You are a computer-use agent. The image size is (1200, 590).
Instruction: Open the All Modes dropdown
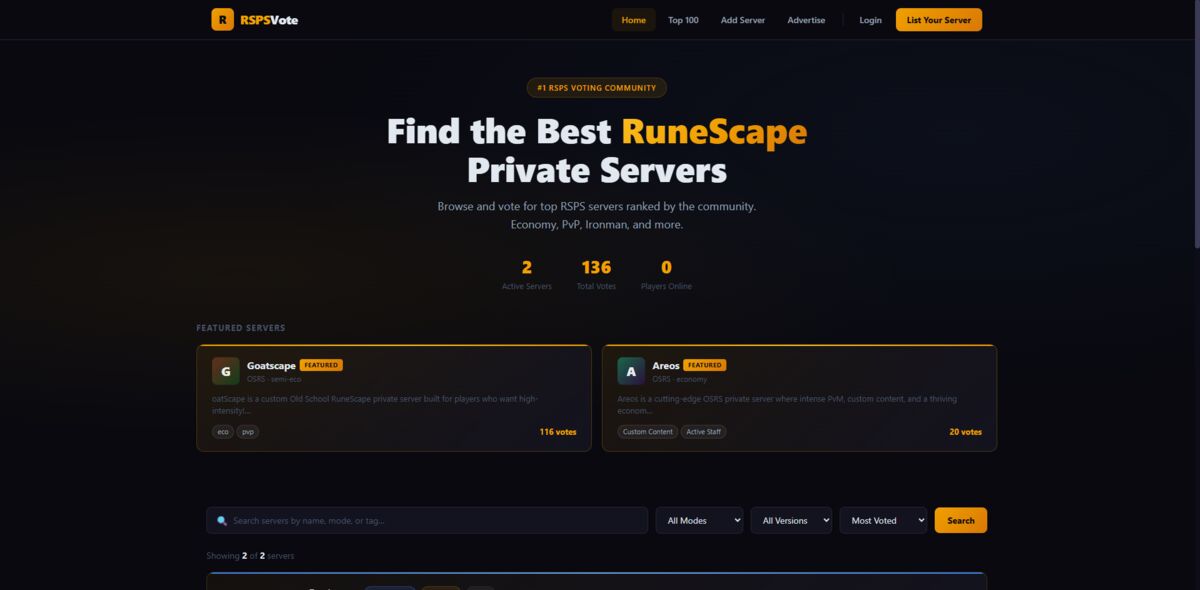pyautogui.click(x=699, y=520)
